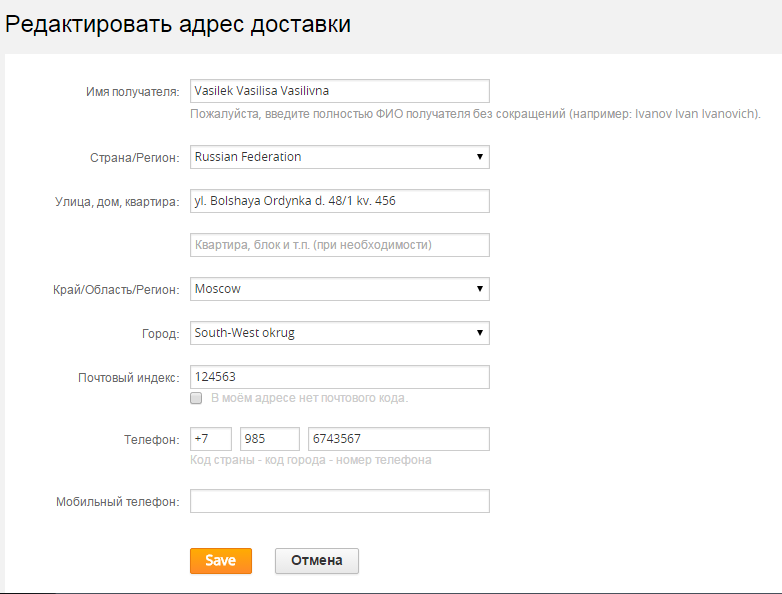Click the postal code field with 124563

point(340,377)
